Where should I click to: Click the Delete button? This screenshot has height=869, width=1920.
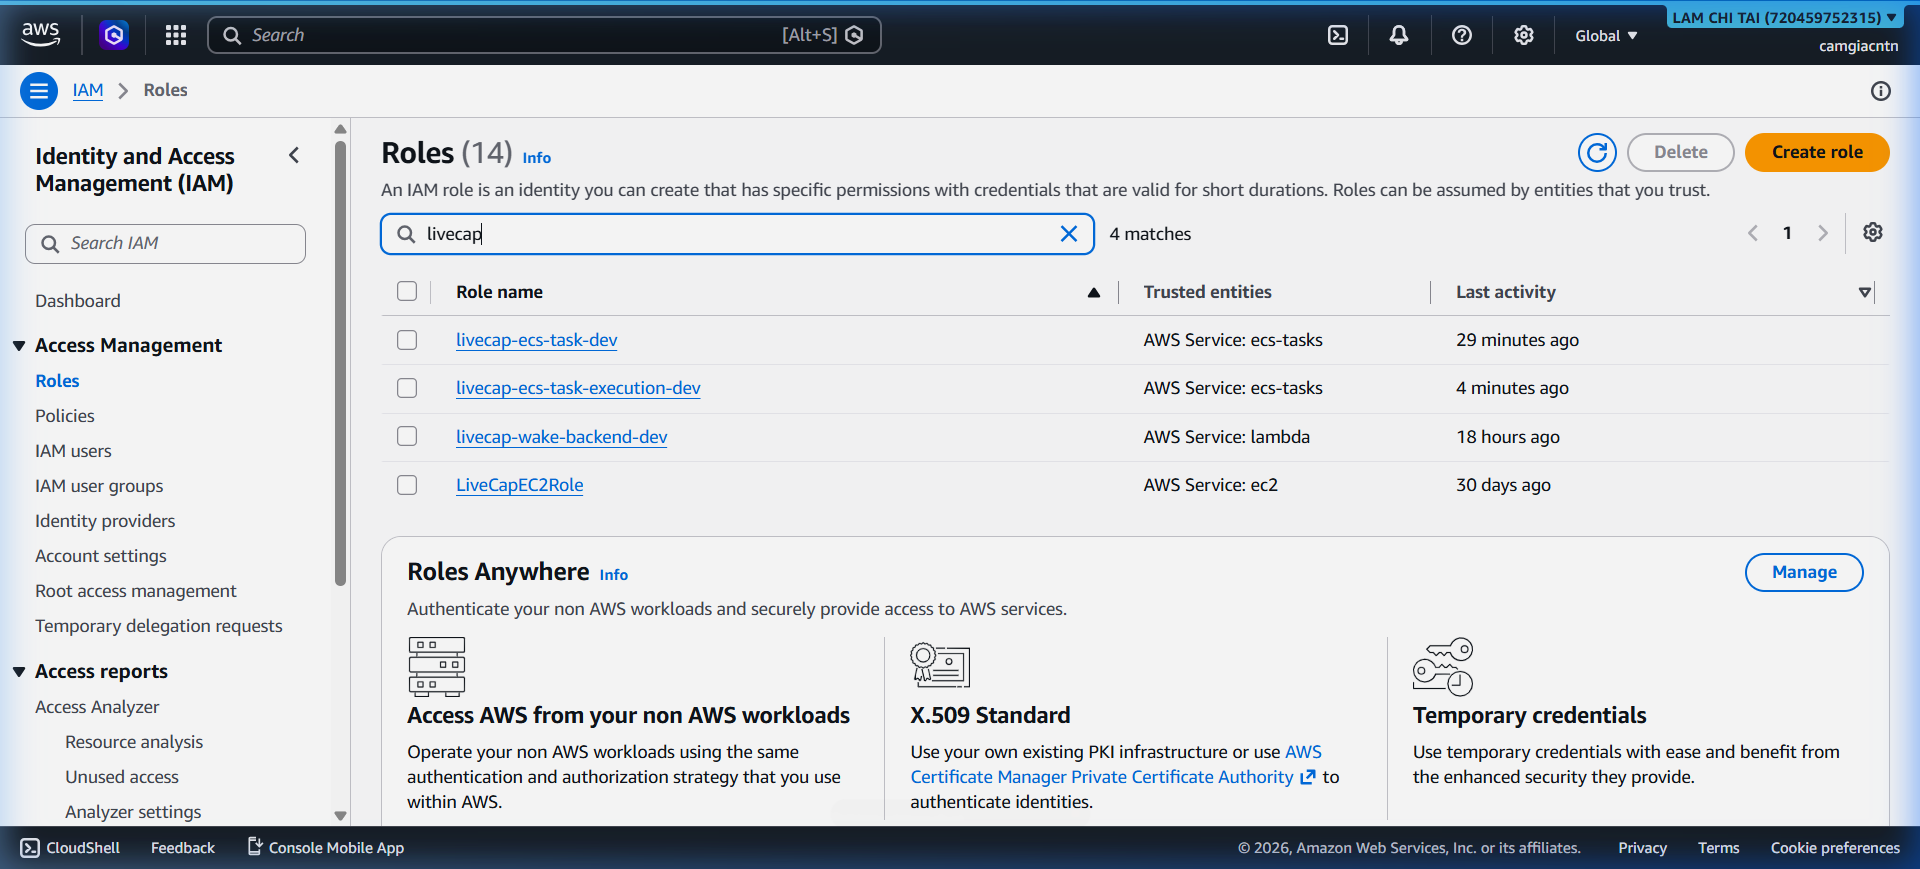(1680, 152)
